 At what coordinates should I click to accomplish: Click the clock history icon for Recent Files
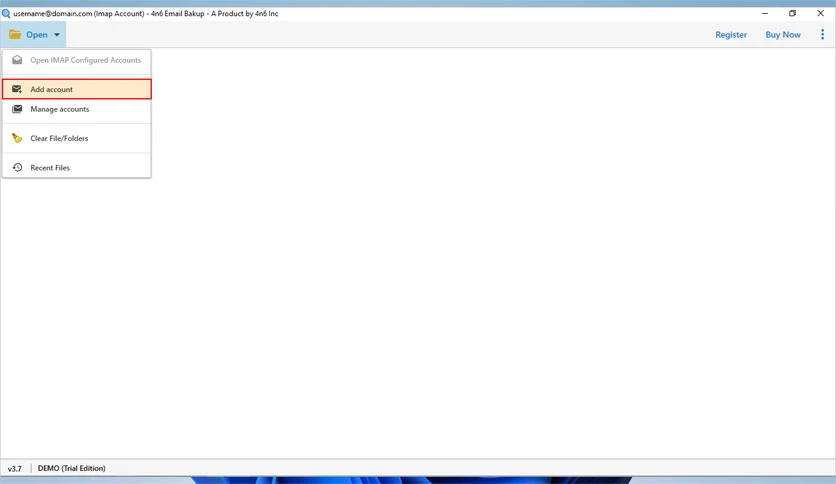pos(17,167)
